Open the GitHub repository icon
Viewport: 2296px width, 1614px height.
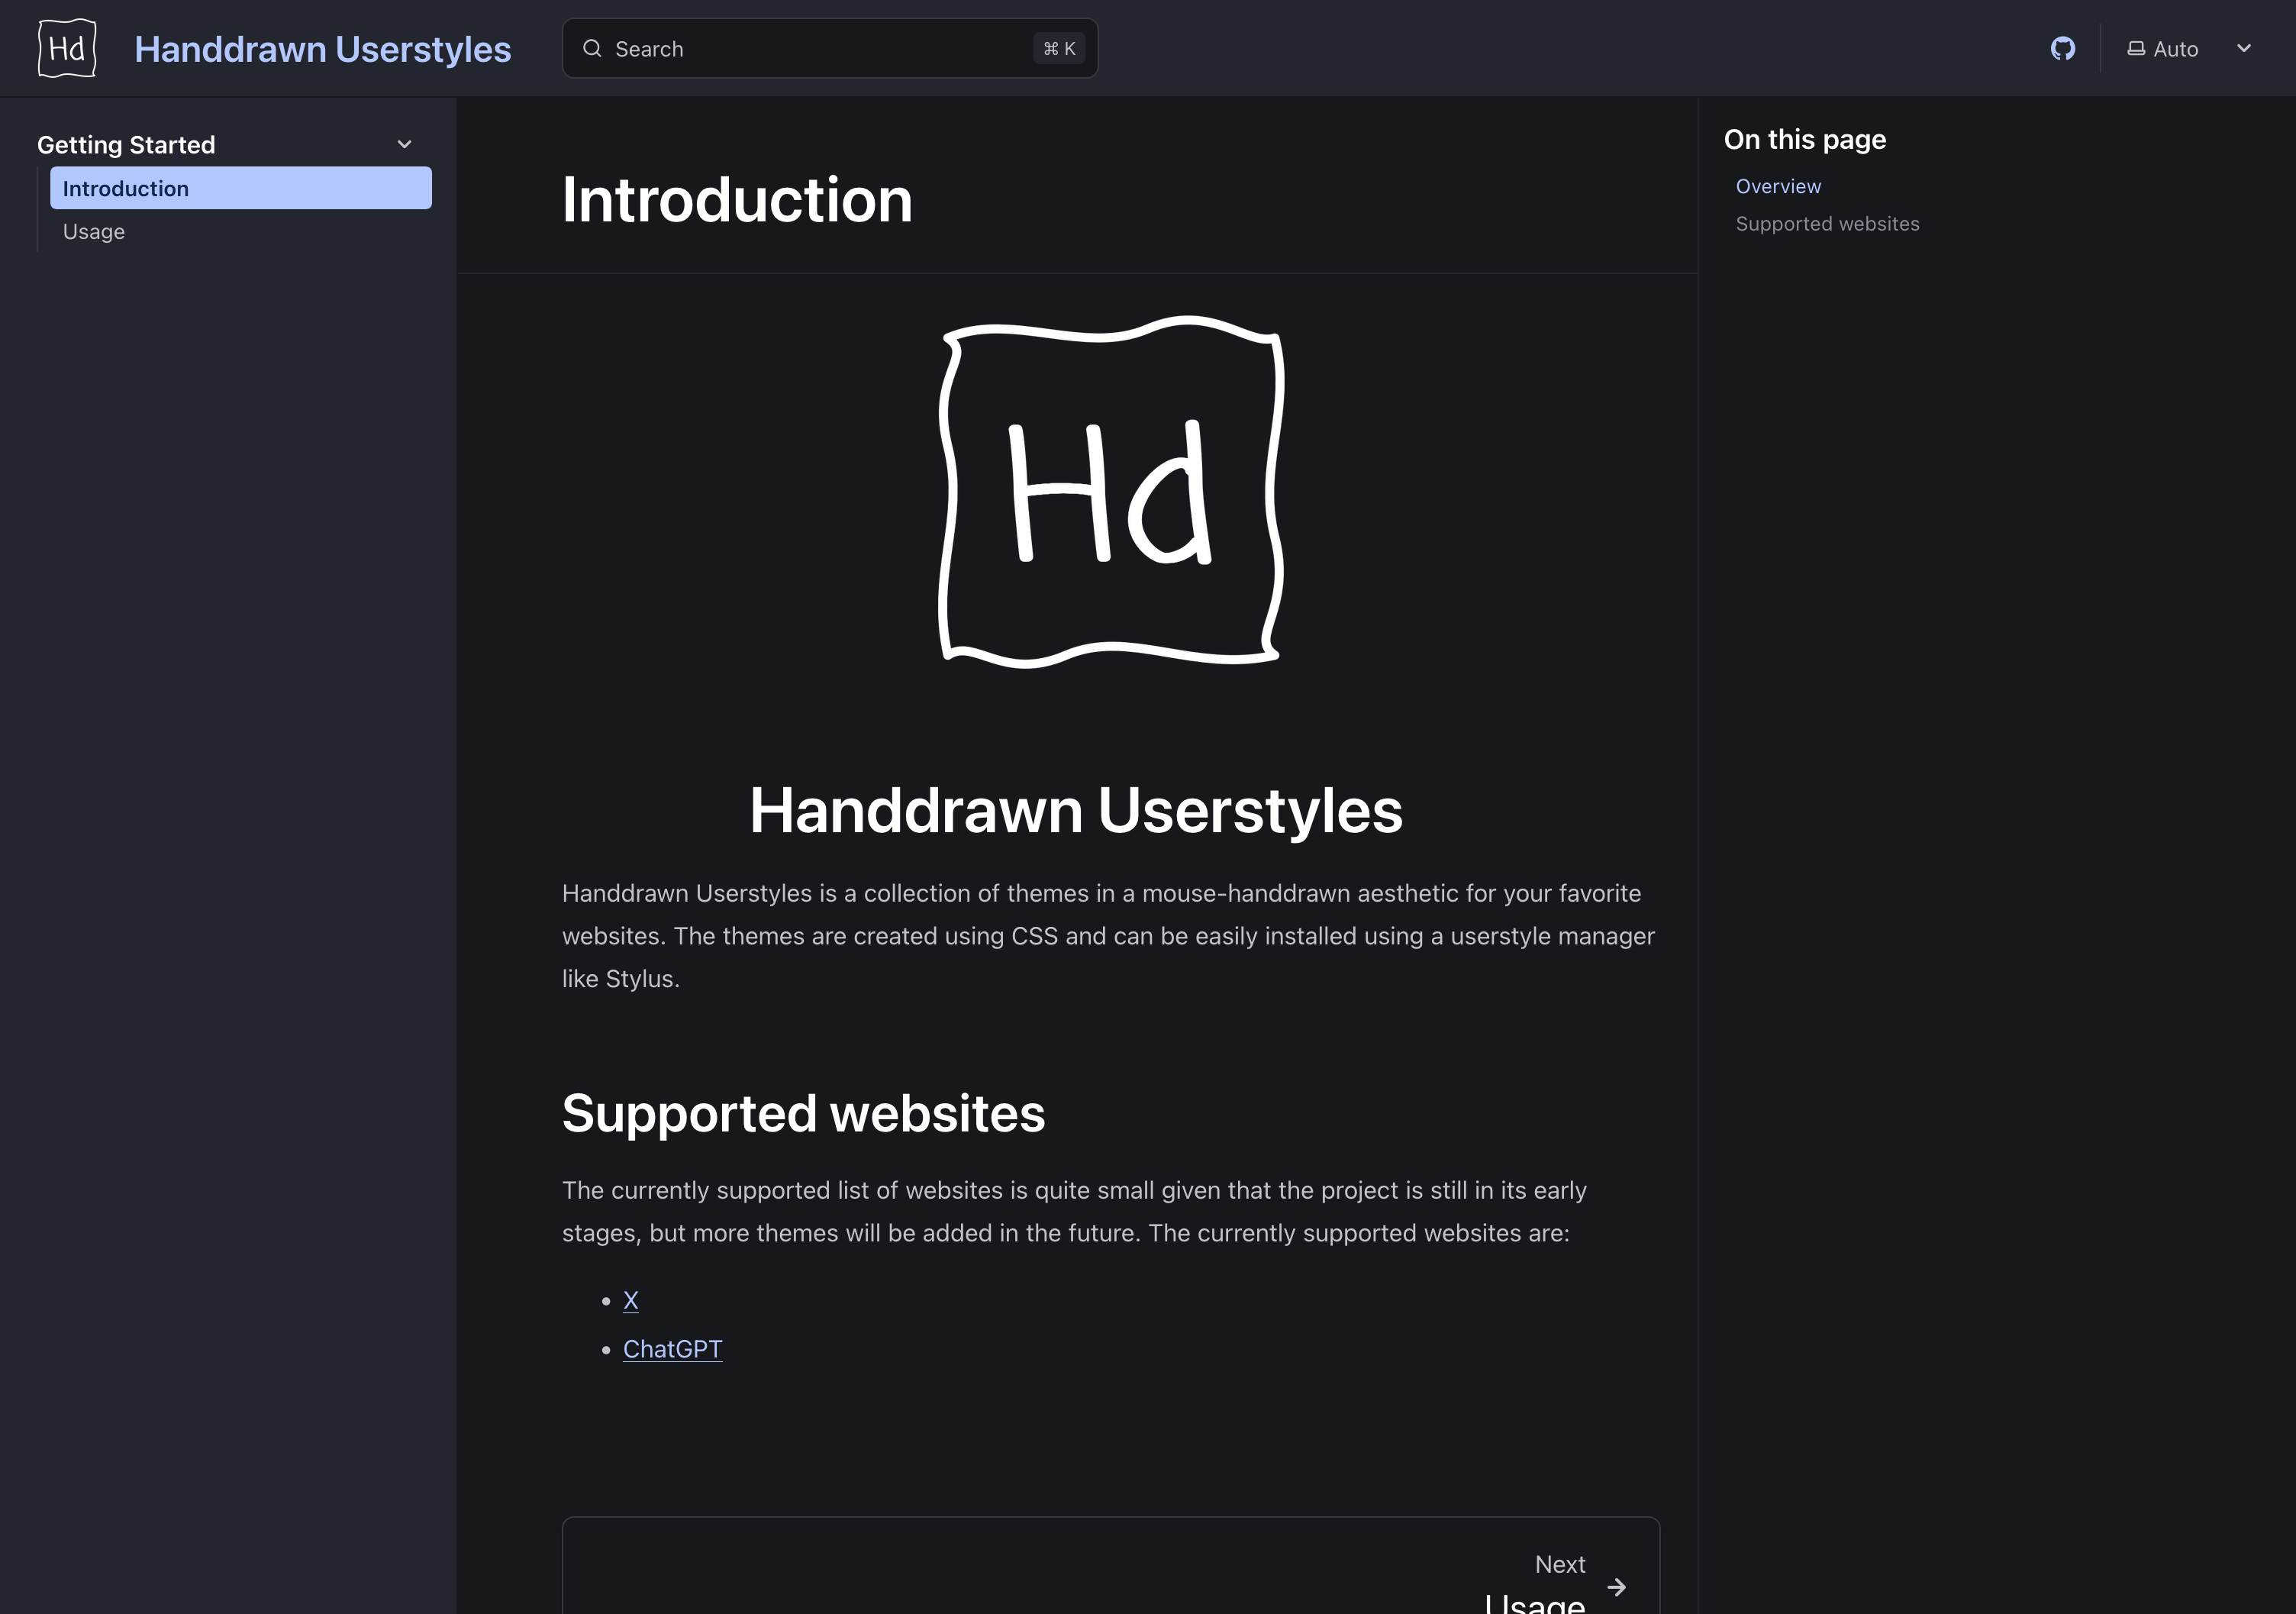(2062, 48)
